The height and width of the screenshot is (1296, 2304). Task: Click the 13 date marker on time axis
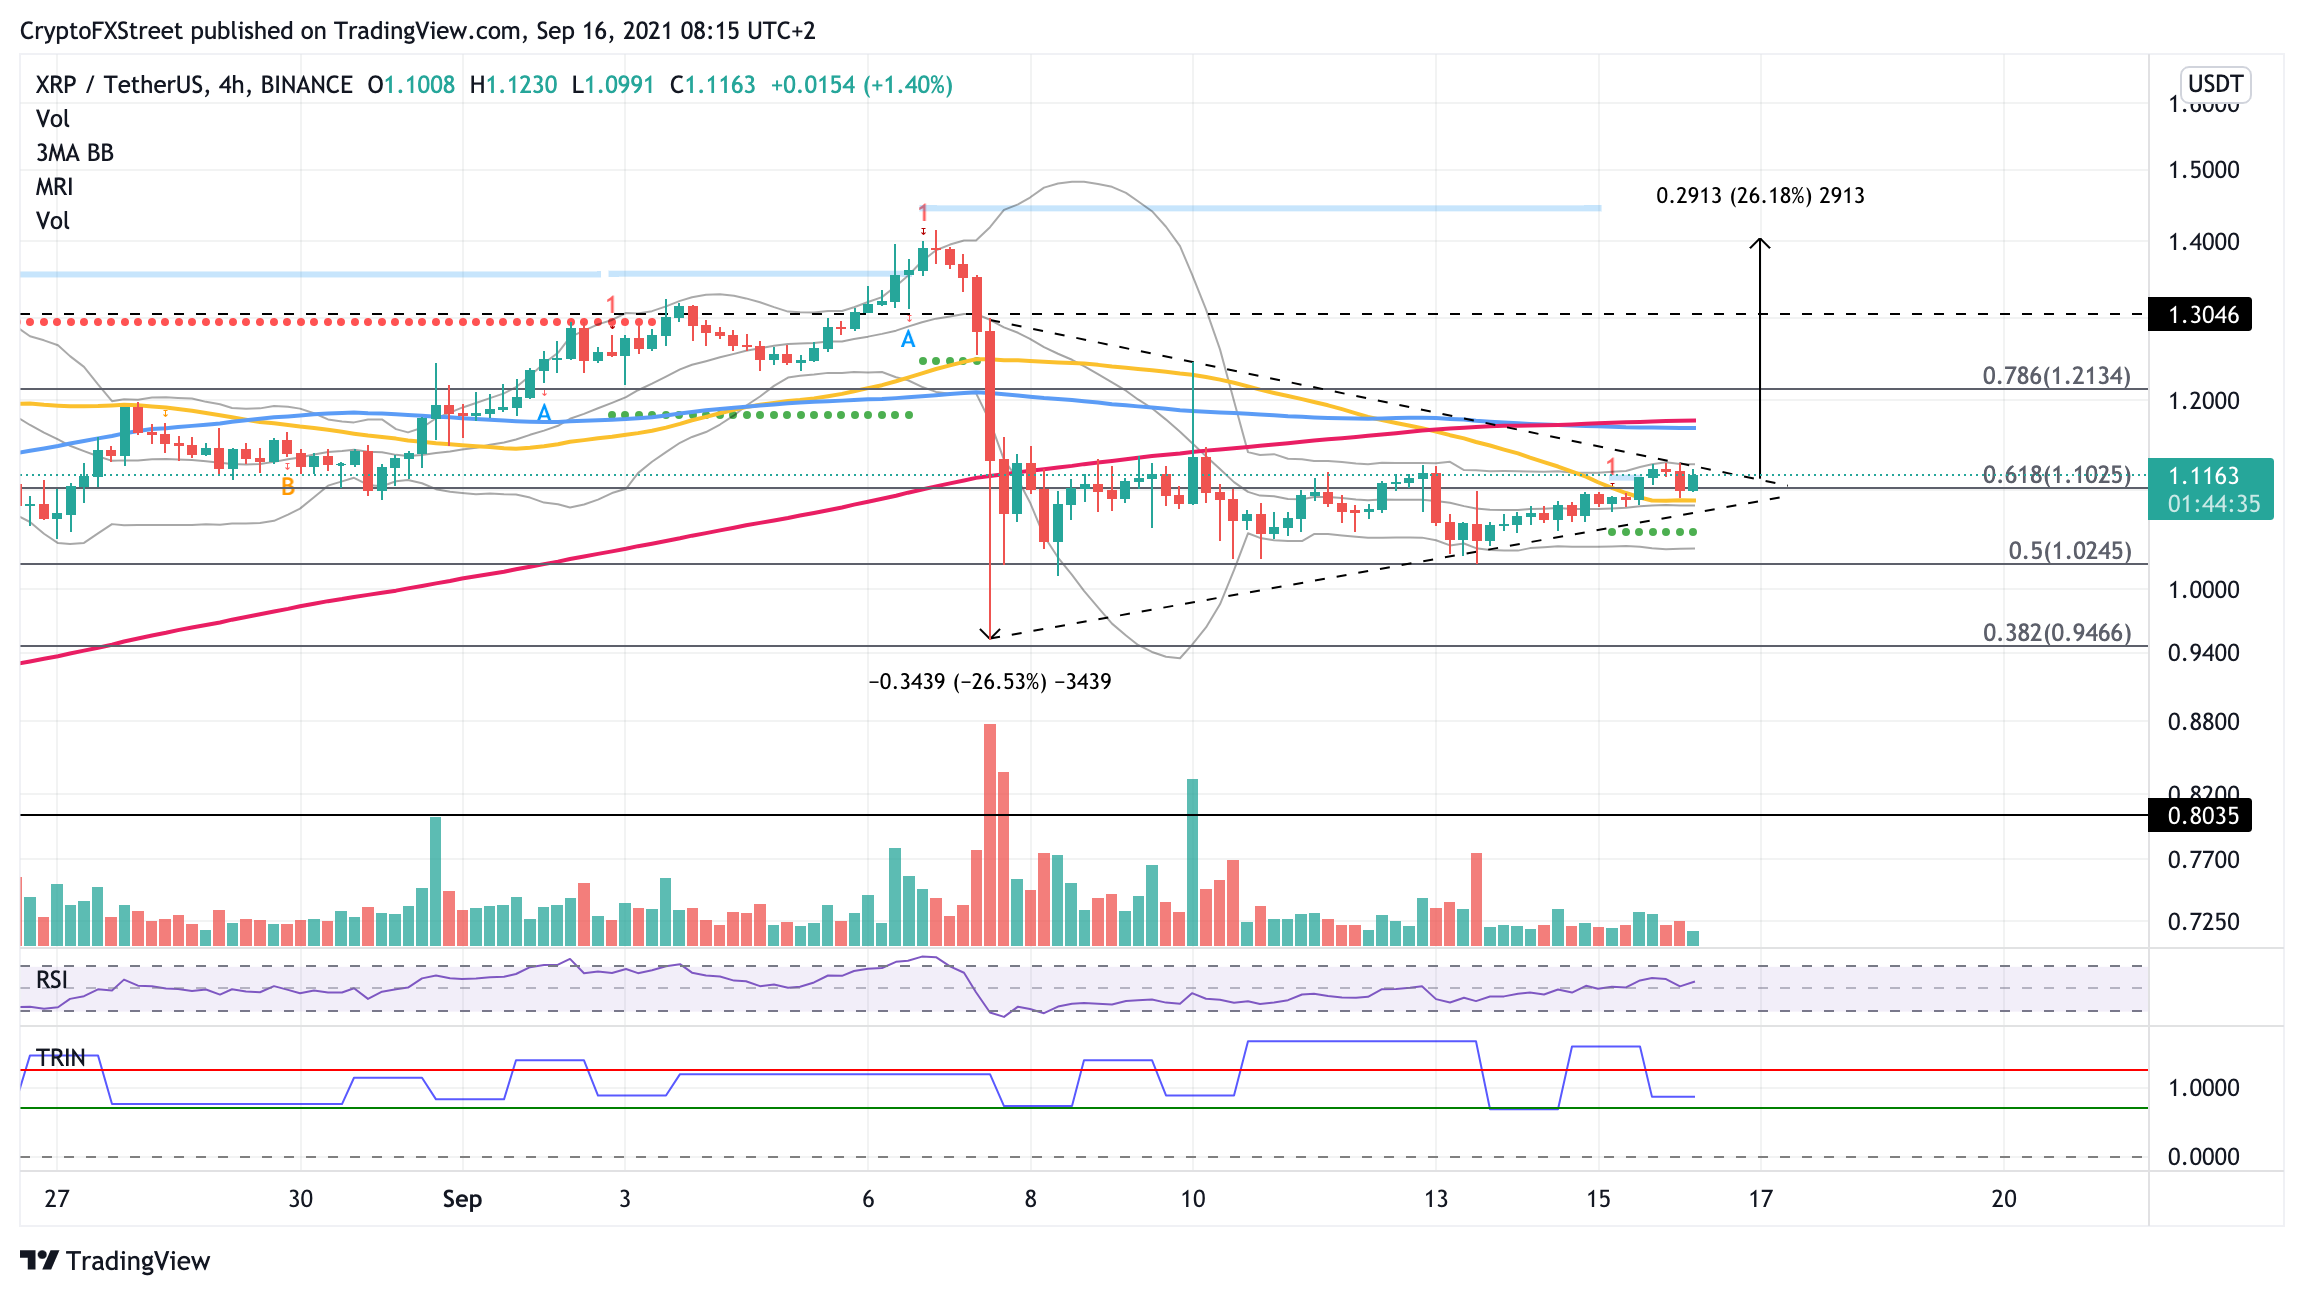(x=1436, y=1199)
